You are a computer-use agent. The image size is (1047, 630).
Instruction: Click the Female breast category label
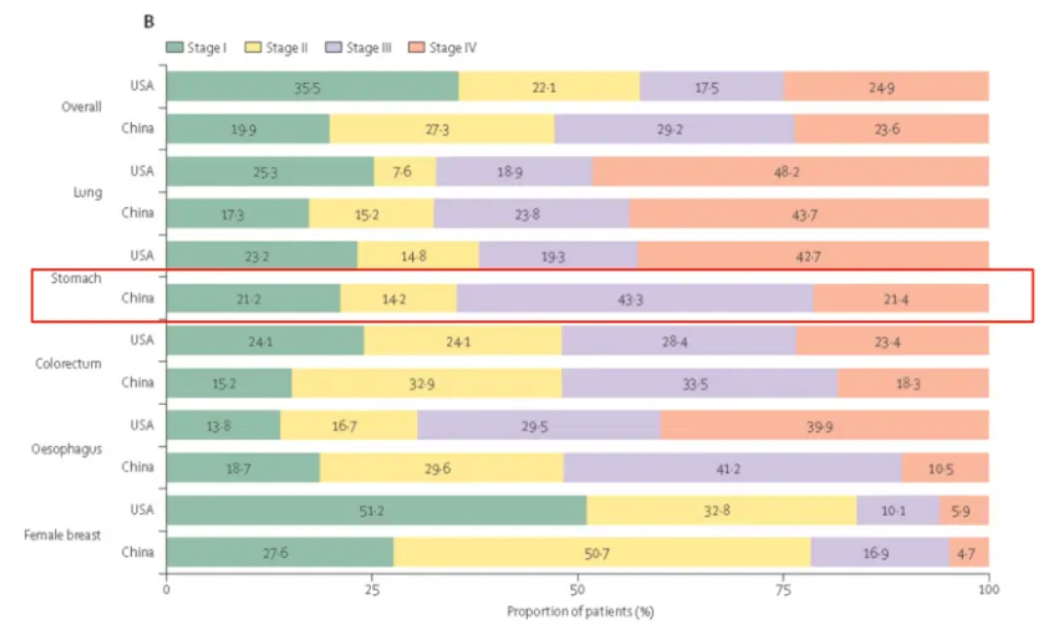62,532
